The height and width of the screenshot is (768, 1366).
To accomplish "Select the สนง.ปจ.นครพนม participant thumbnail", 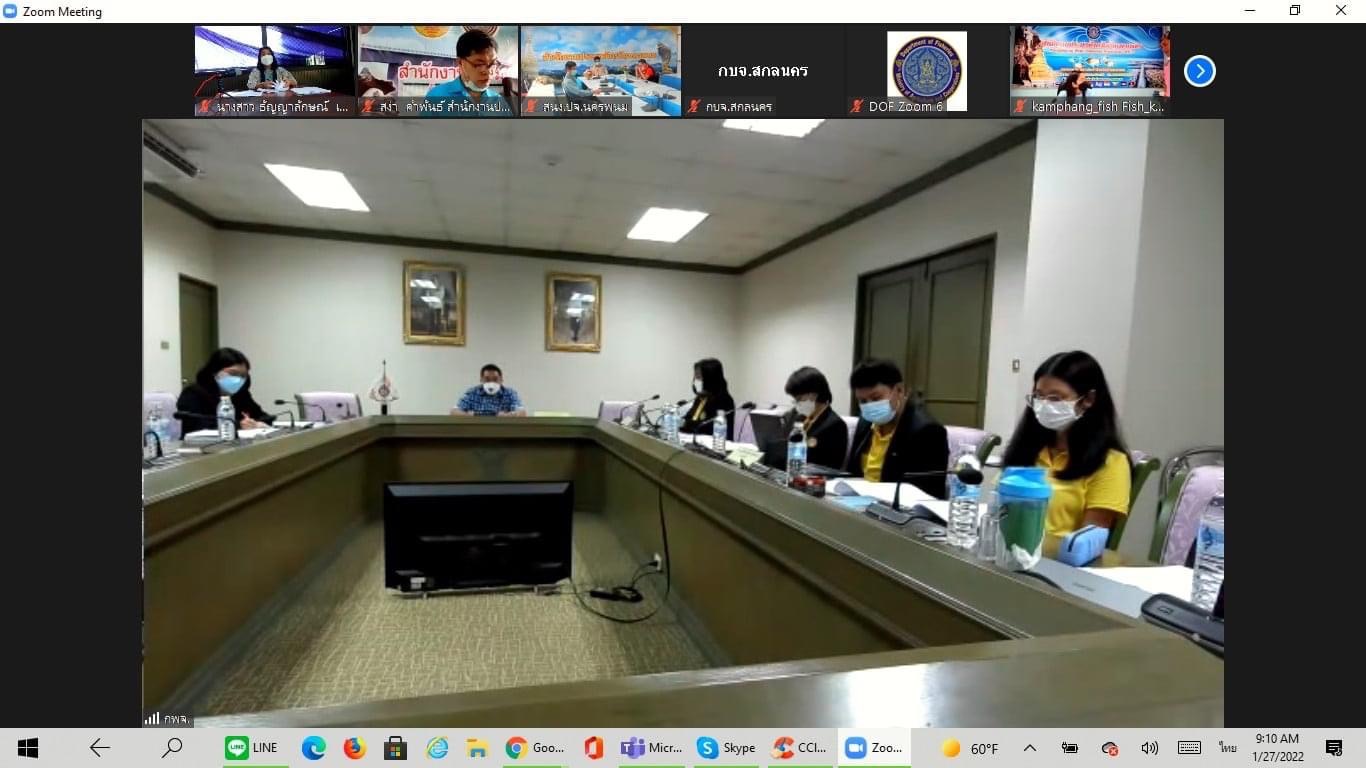I will pyautogui.click(x=601, y=71).
